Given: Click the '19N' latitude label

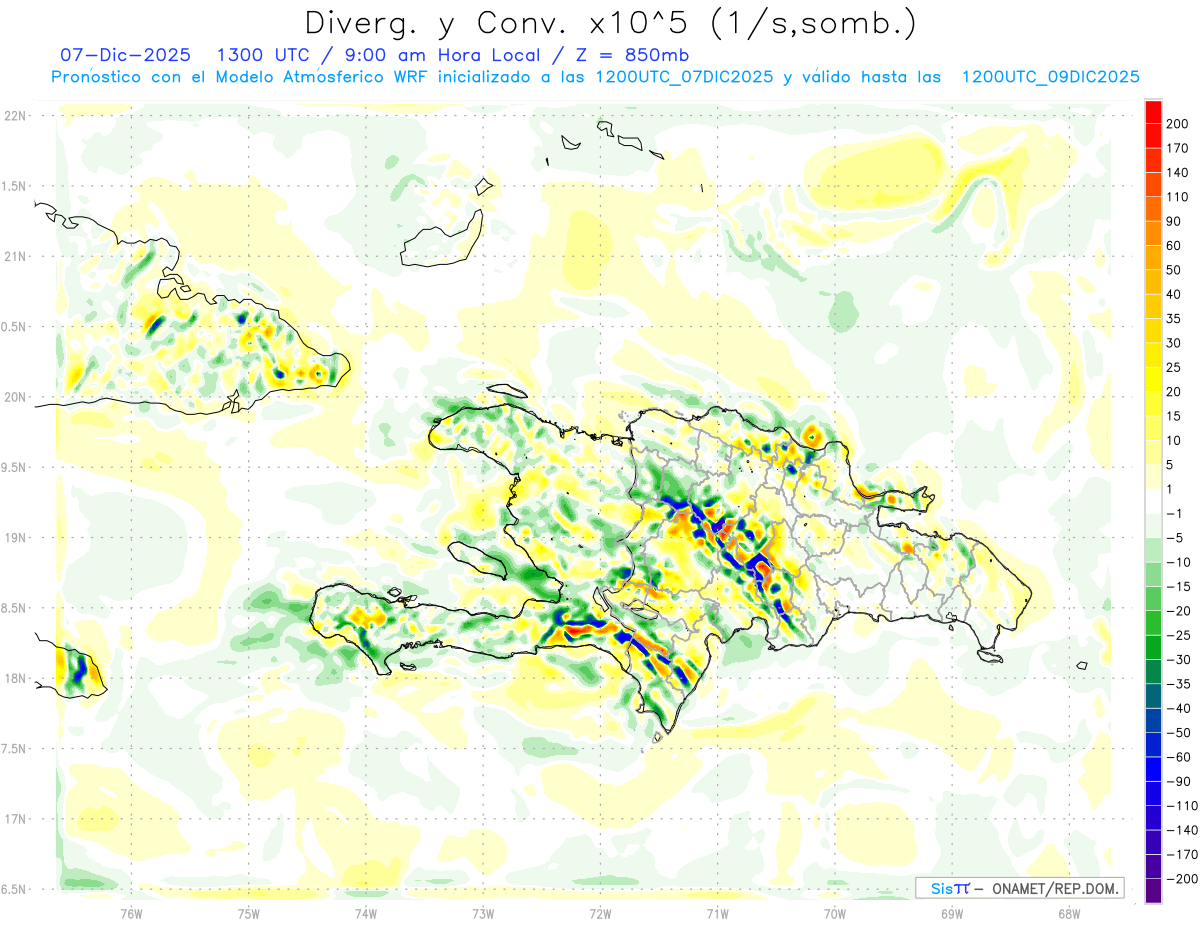Looking at the screenshot, I should tap(15, 538).
